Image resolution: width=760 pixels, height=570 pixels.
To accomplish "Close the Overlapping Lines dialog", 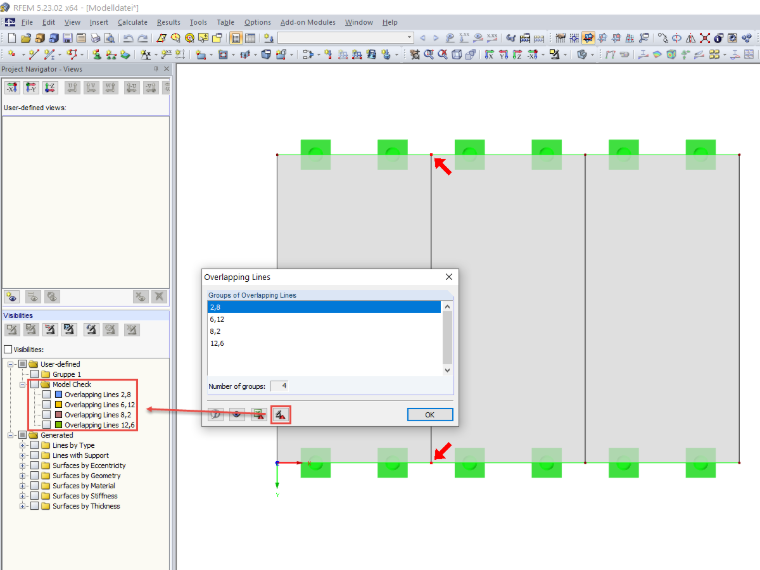I will (x=449, y=277).
